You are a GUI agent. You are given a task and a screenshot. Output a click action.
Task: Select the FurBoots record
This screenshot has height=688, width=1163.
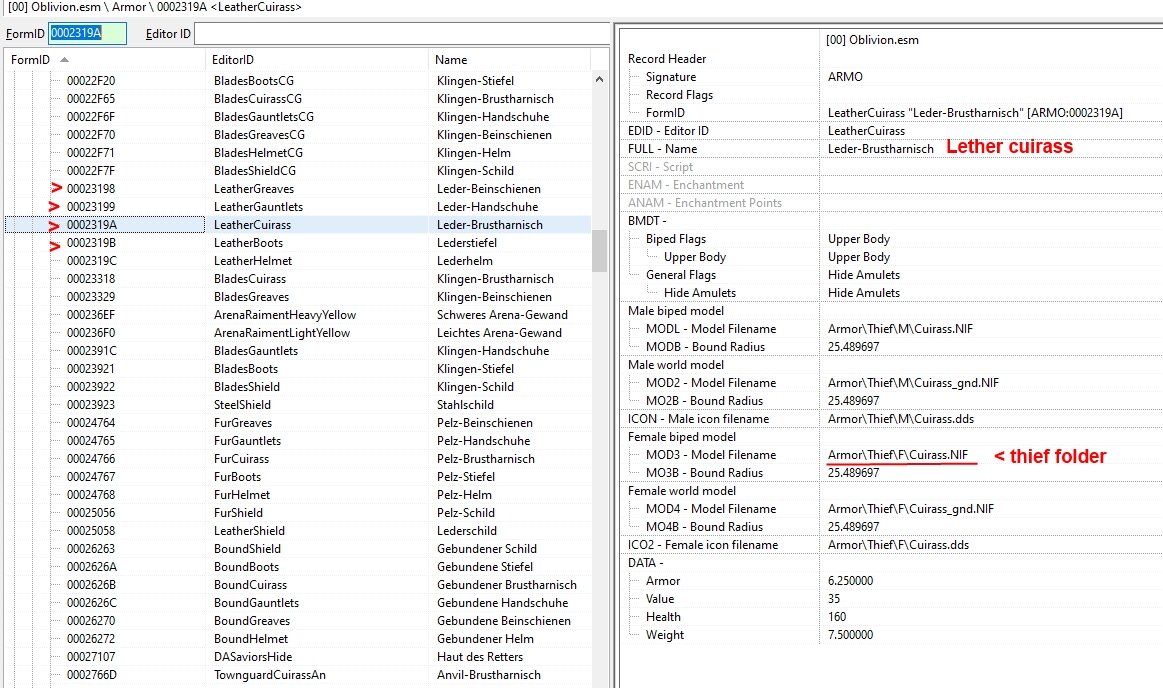(x=298, y=477)
